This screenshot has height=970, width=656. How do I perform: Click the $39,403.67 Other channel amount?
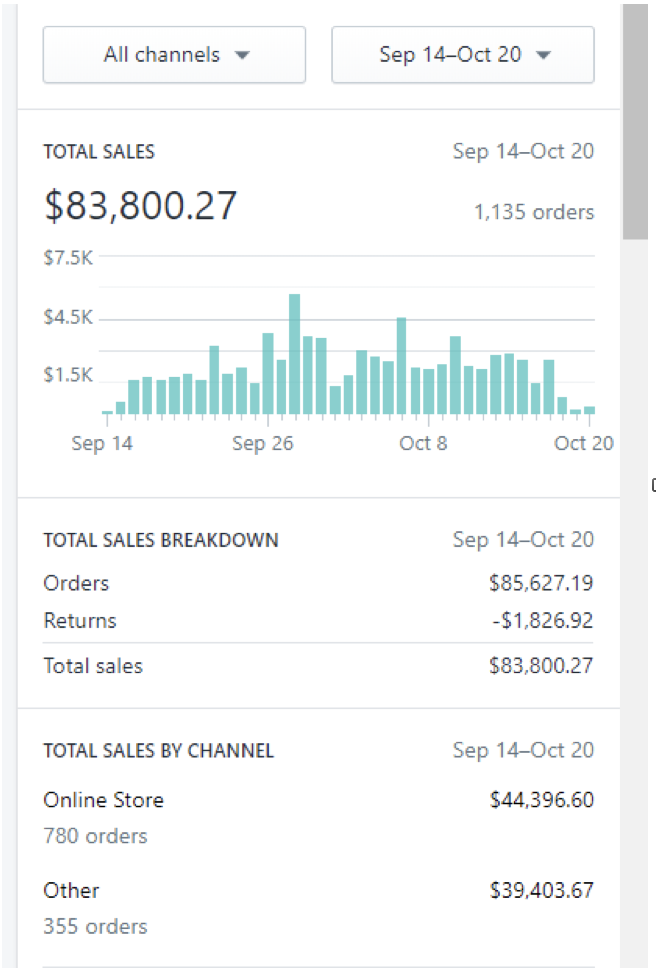pyautogui.click(x=540, y=890)
